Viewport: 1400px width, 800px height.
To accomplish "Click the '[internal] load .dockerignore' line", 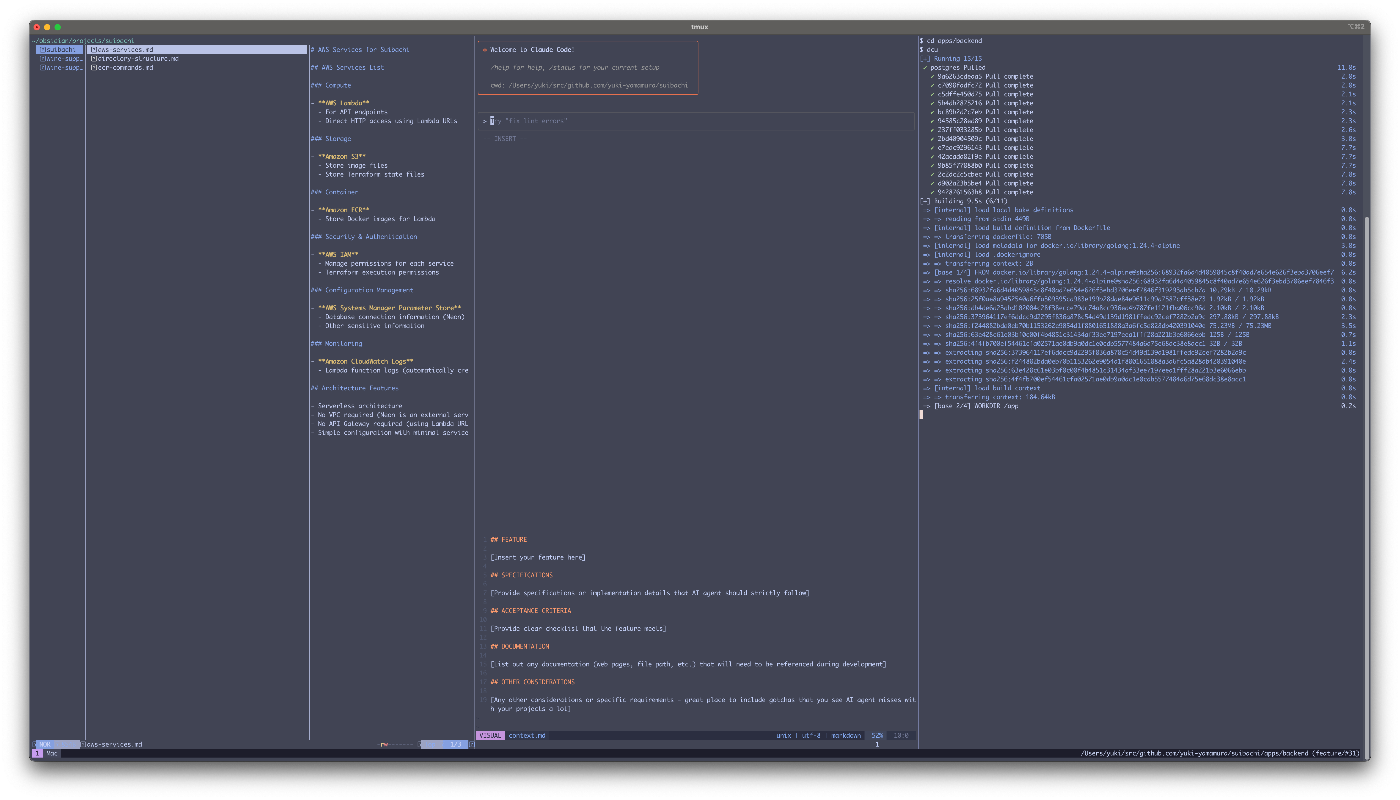I will pos(982,254).
